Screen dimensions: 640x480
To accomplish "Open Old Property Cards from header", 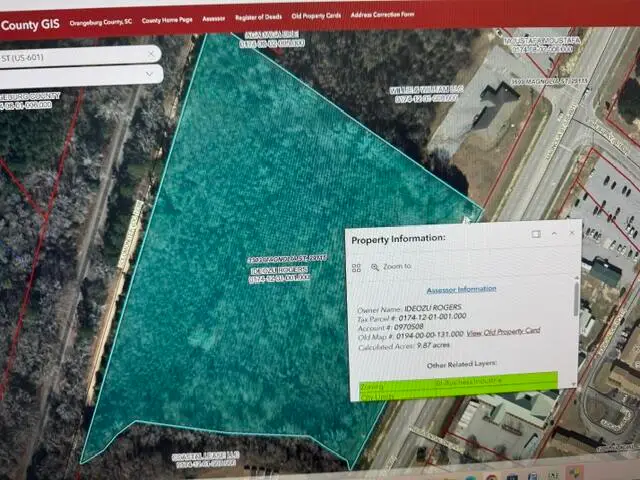I will [x=316, y=16].
